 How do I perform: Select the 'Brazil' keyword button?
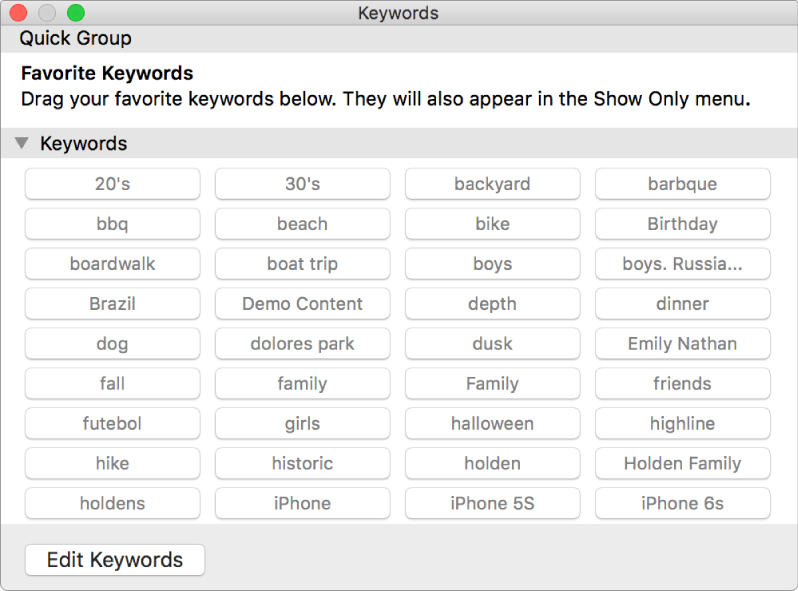click(x=112, y=304)
